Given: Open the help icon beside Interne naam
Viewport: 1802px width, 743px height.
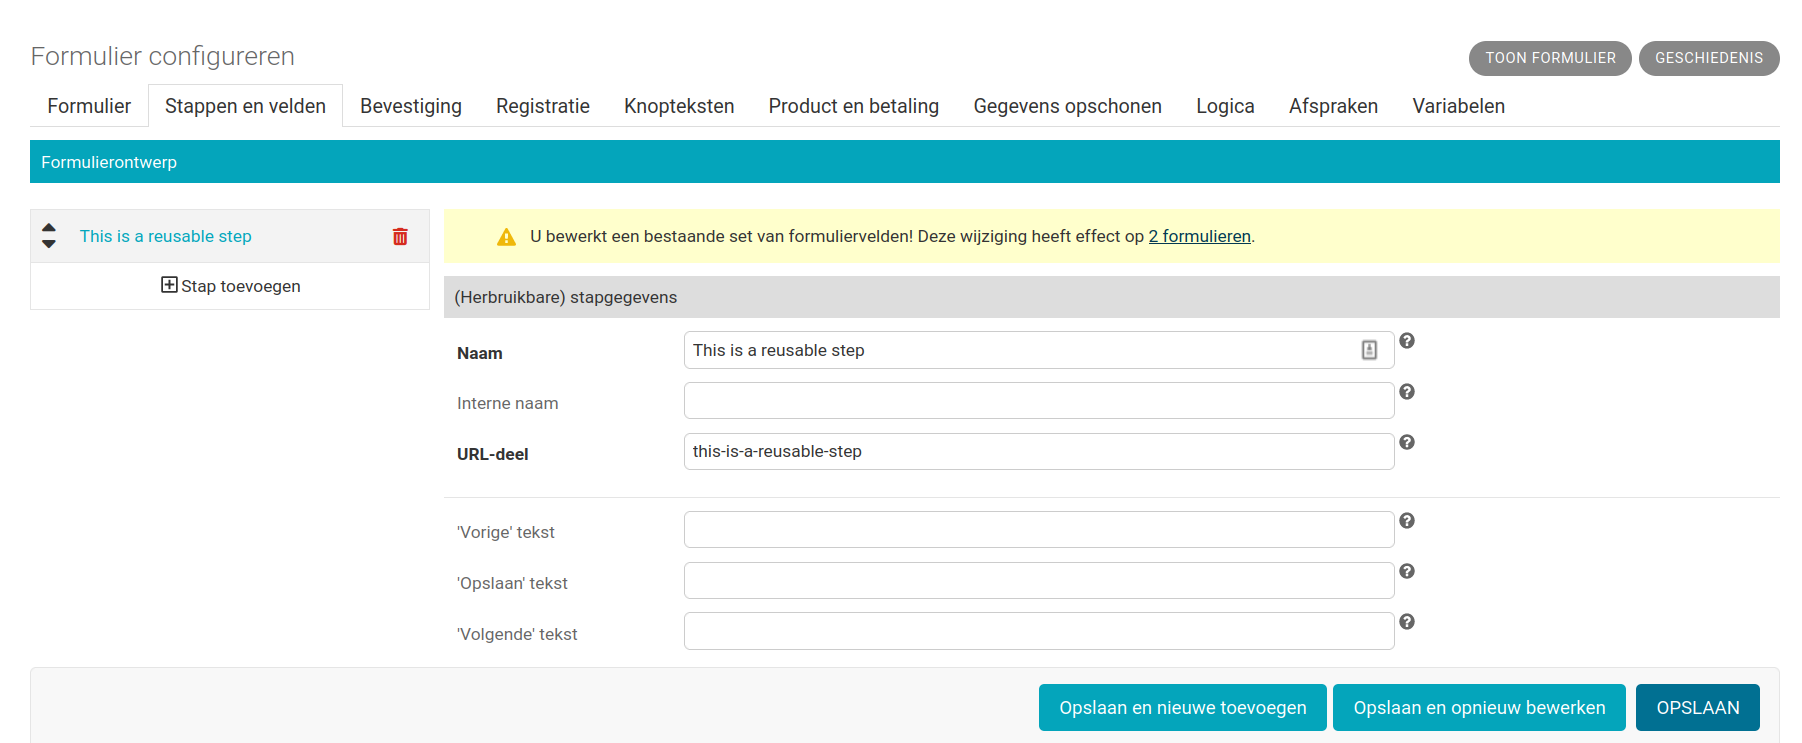Looking at the screenshot, I should (1407, 392).
